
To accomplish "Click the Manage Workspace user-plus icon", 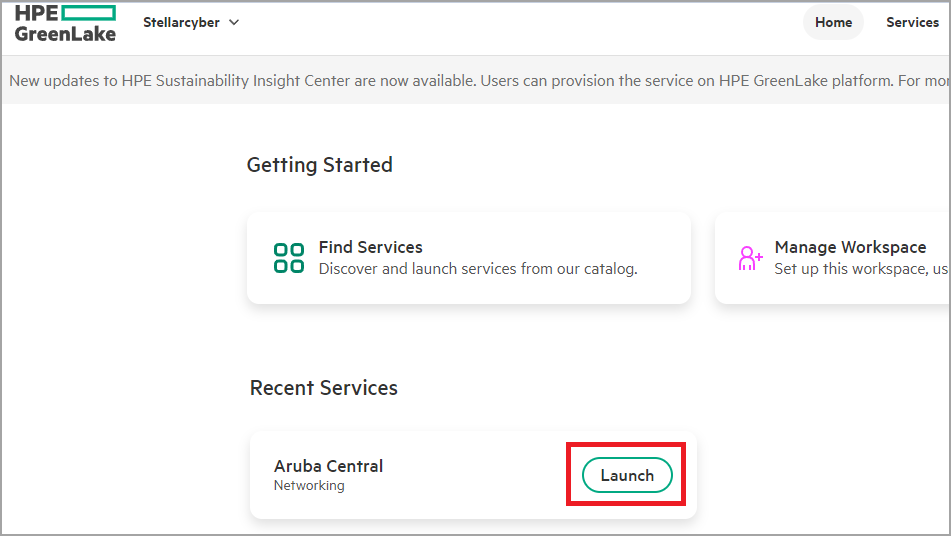I will point(750,257).
